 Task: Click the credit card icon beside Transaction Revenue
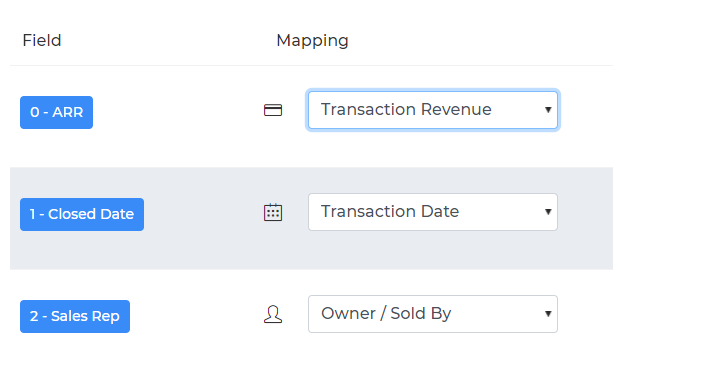point(273,110)
